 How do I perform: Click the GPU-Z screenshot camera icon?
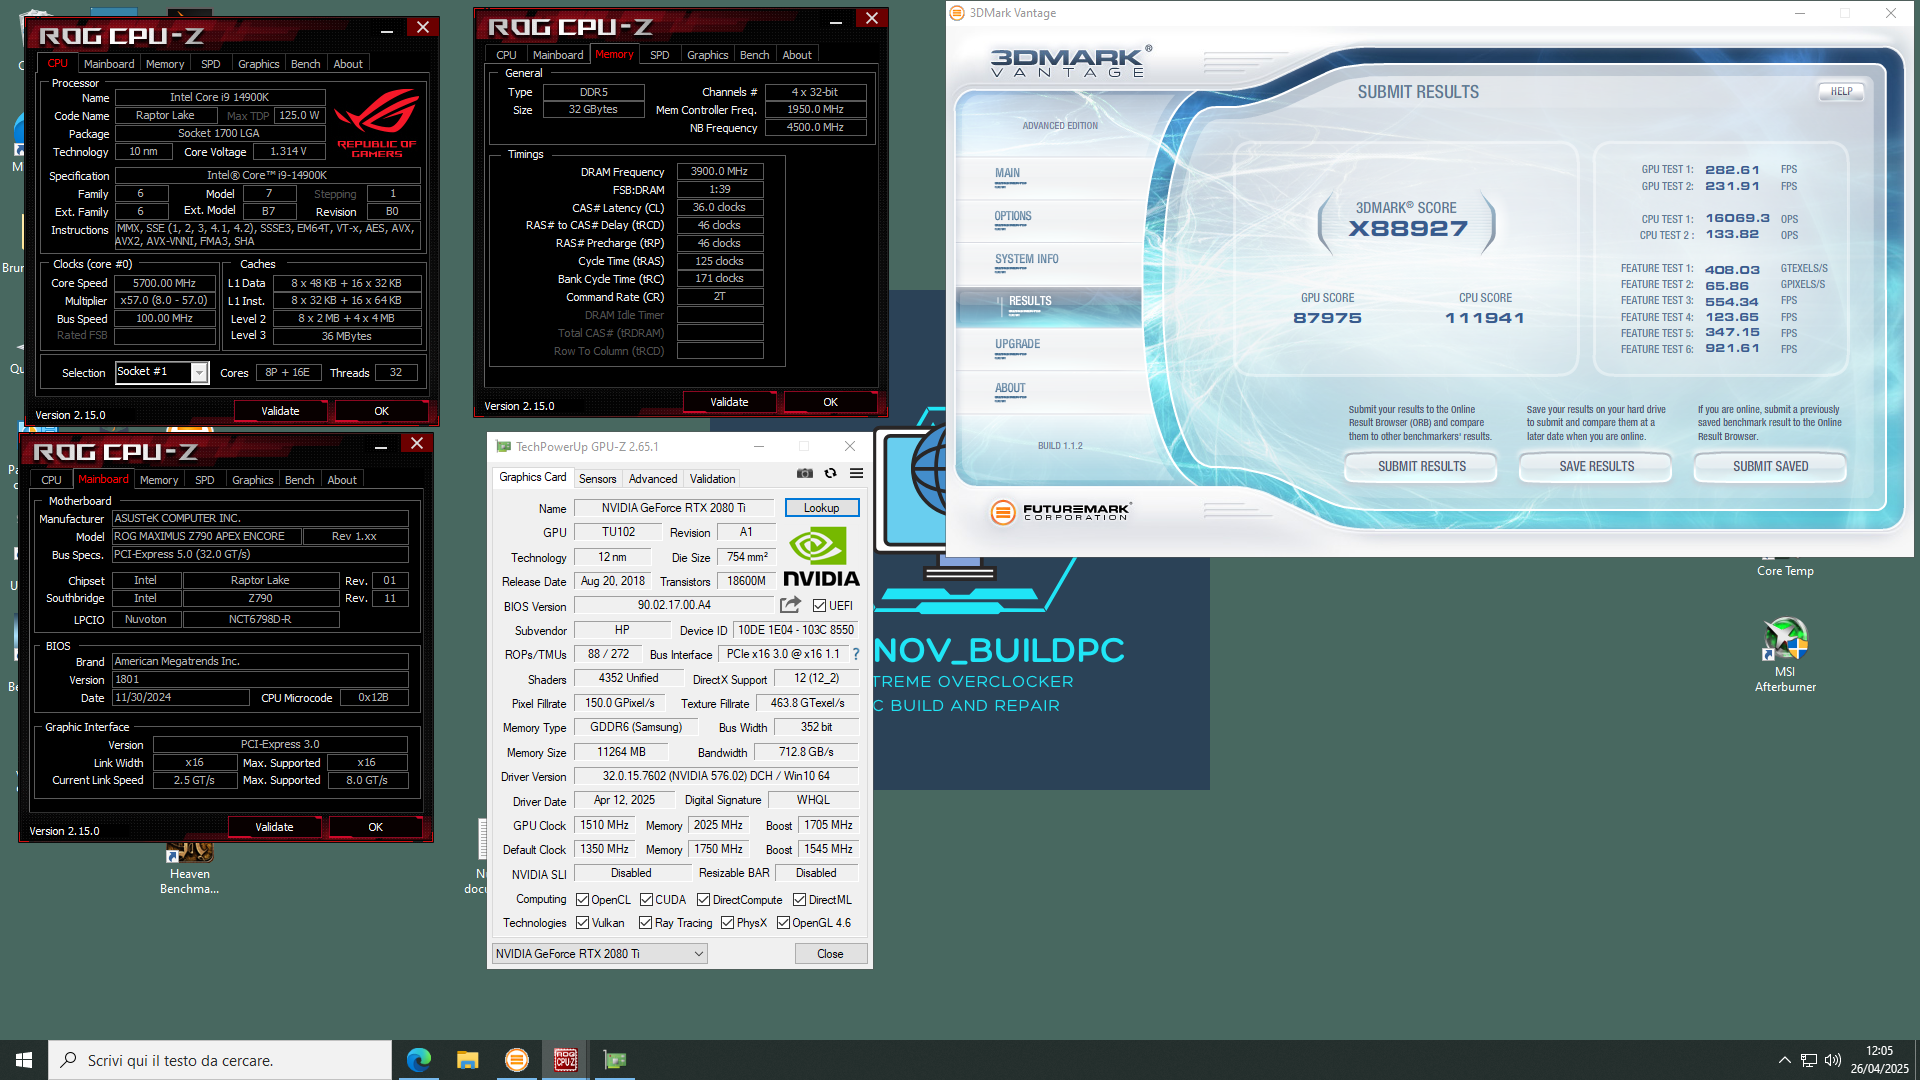804,473
